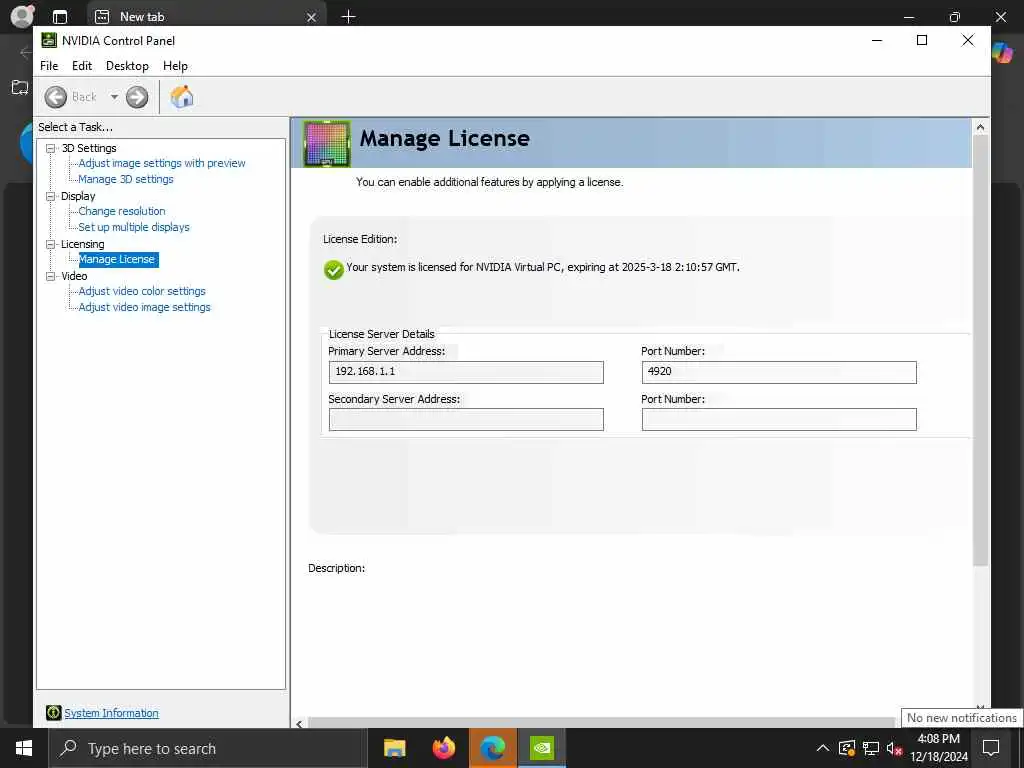Click the System Information icon
Viewport: 1024px width, 768px height.
54,713
